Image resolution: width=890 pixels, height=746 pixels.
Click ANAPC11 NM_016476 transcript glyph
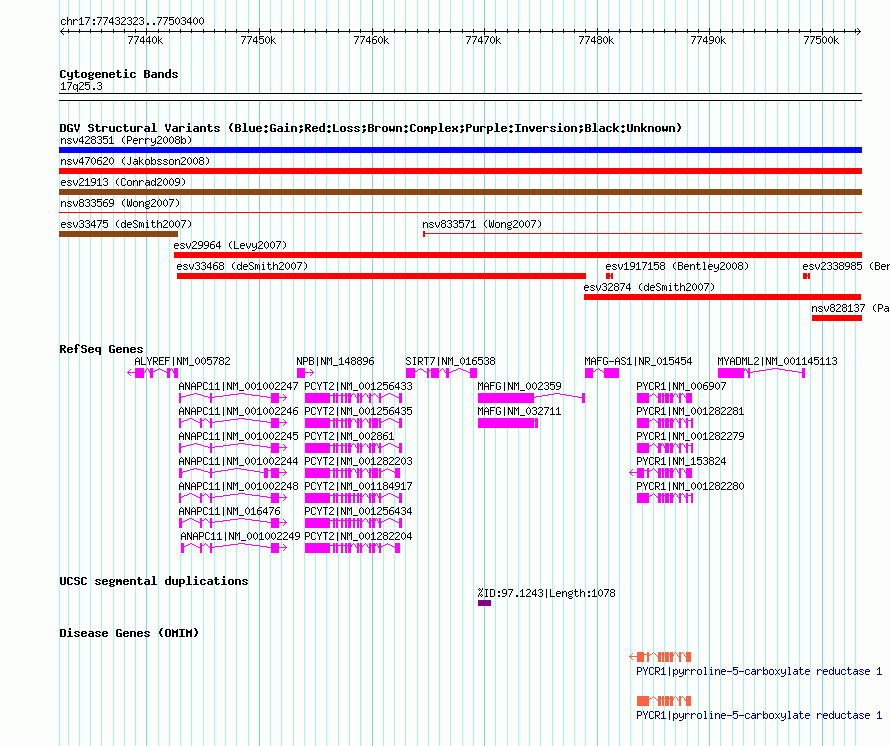tap(233, 522)
